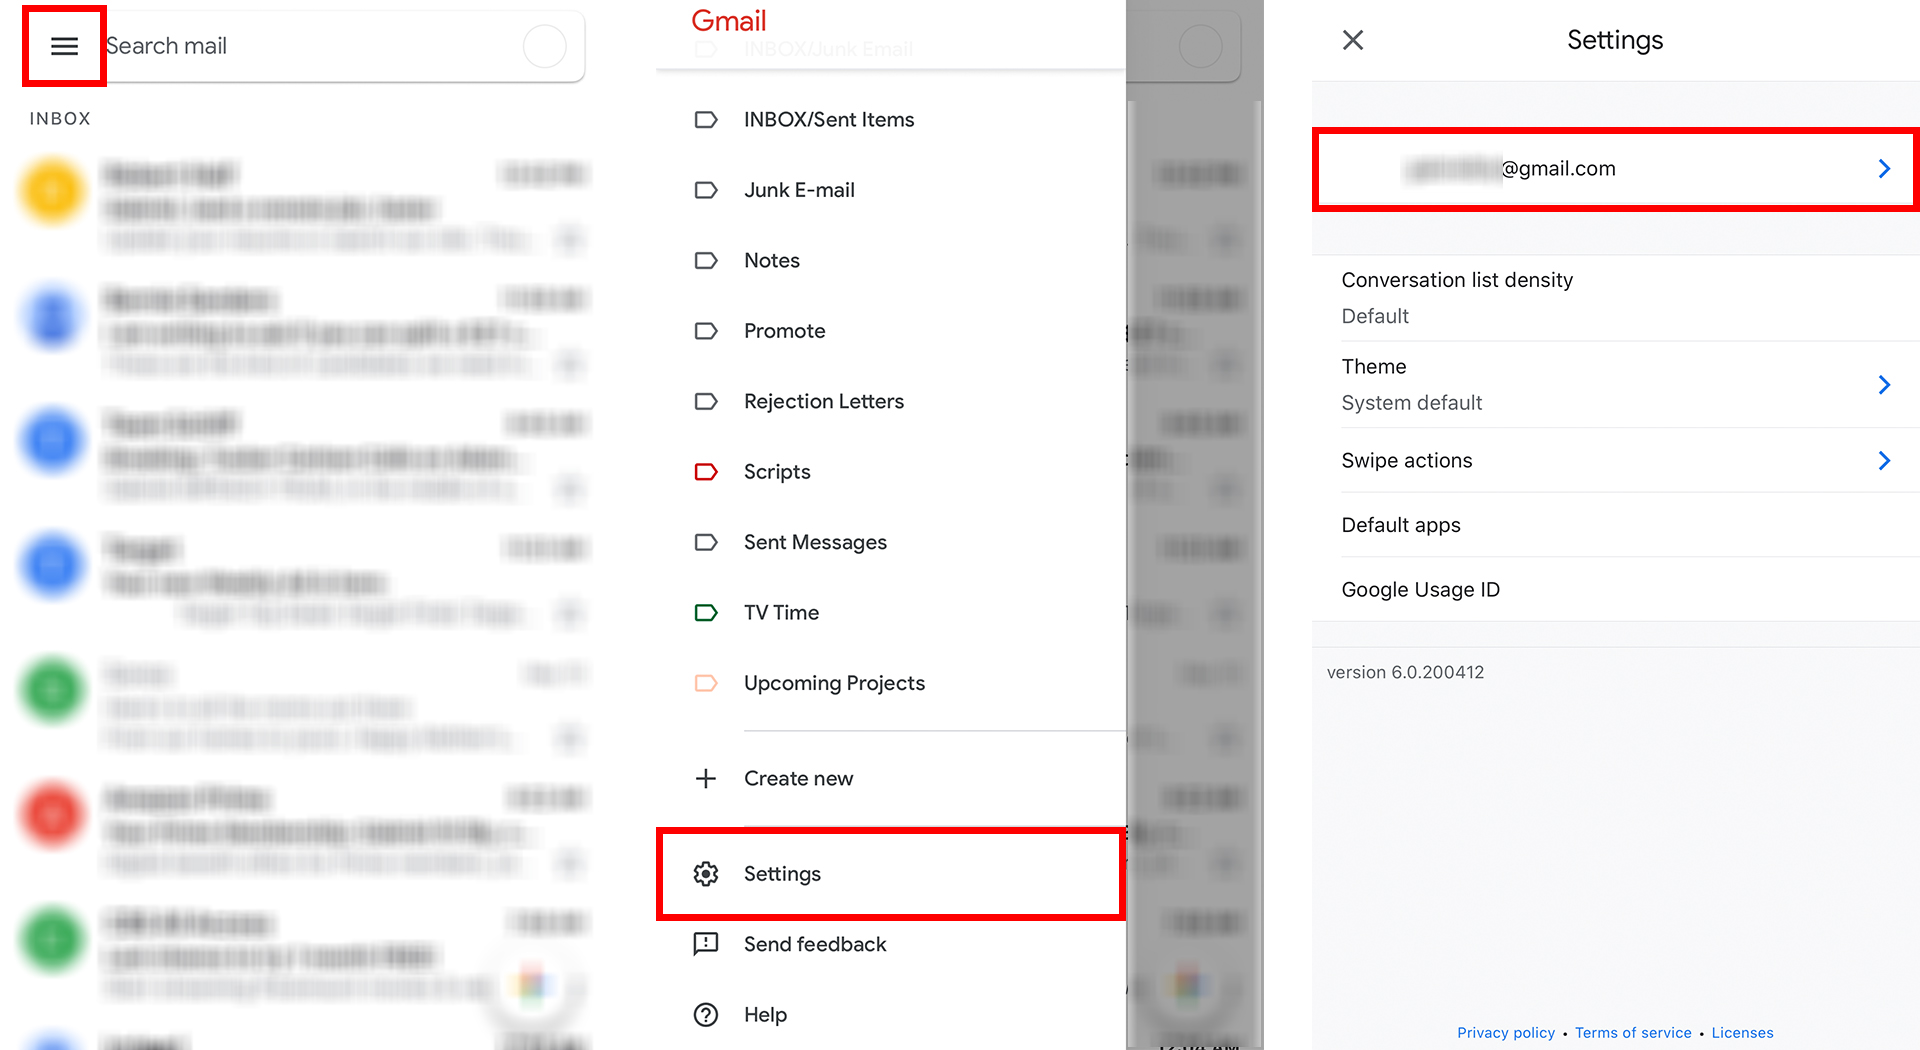Open Swipe actions settings
The width and height of the screenshot is (1920, 1050).
[1615, 461]
